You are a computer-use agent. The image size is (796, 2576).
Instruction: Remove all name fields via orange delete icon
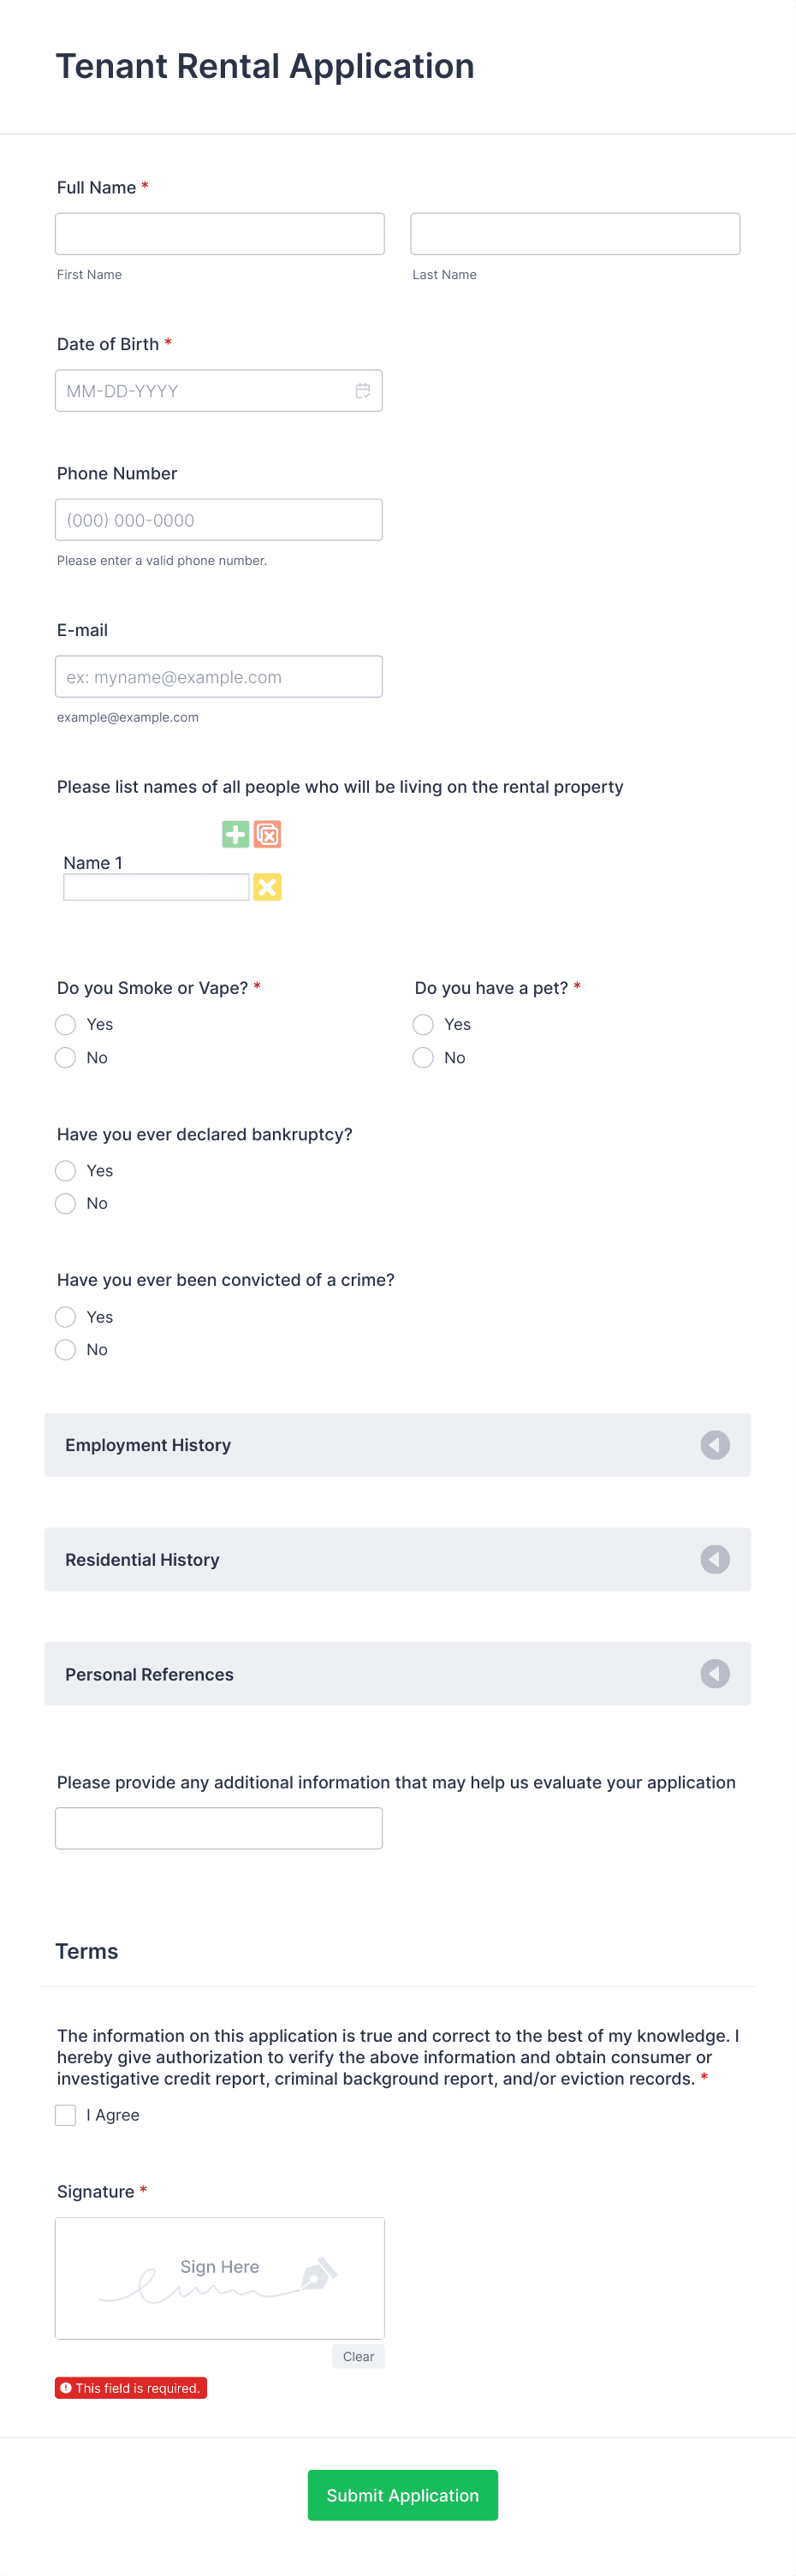tap(266, 833)
